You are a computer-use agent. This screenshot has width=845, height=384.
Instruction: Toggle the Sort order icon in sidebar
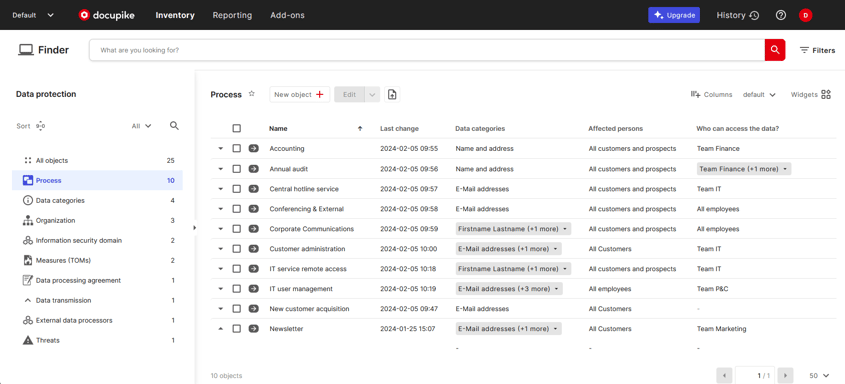[40, 126]
